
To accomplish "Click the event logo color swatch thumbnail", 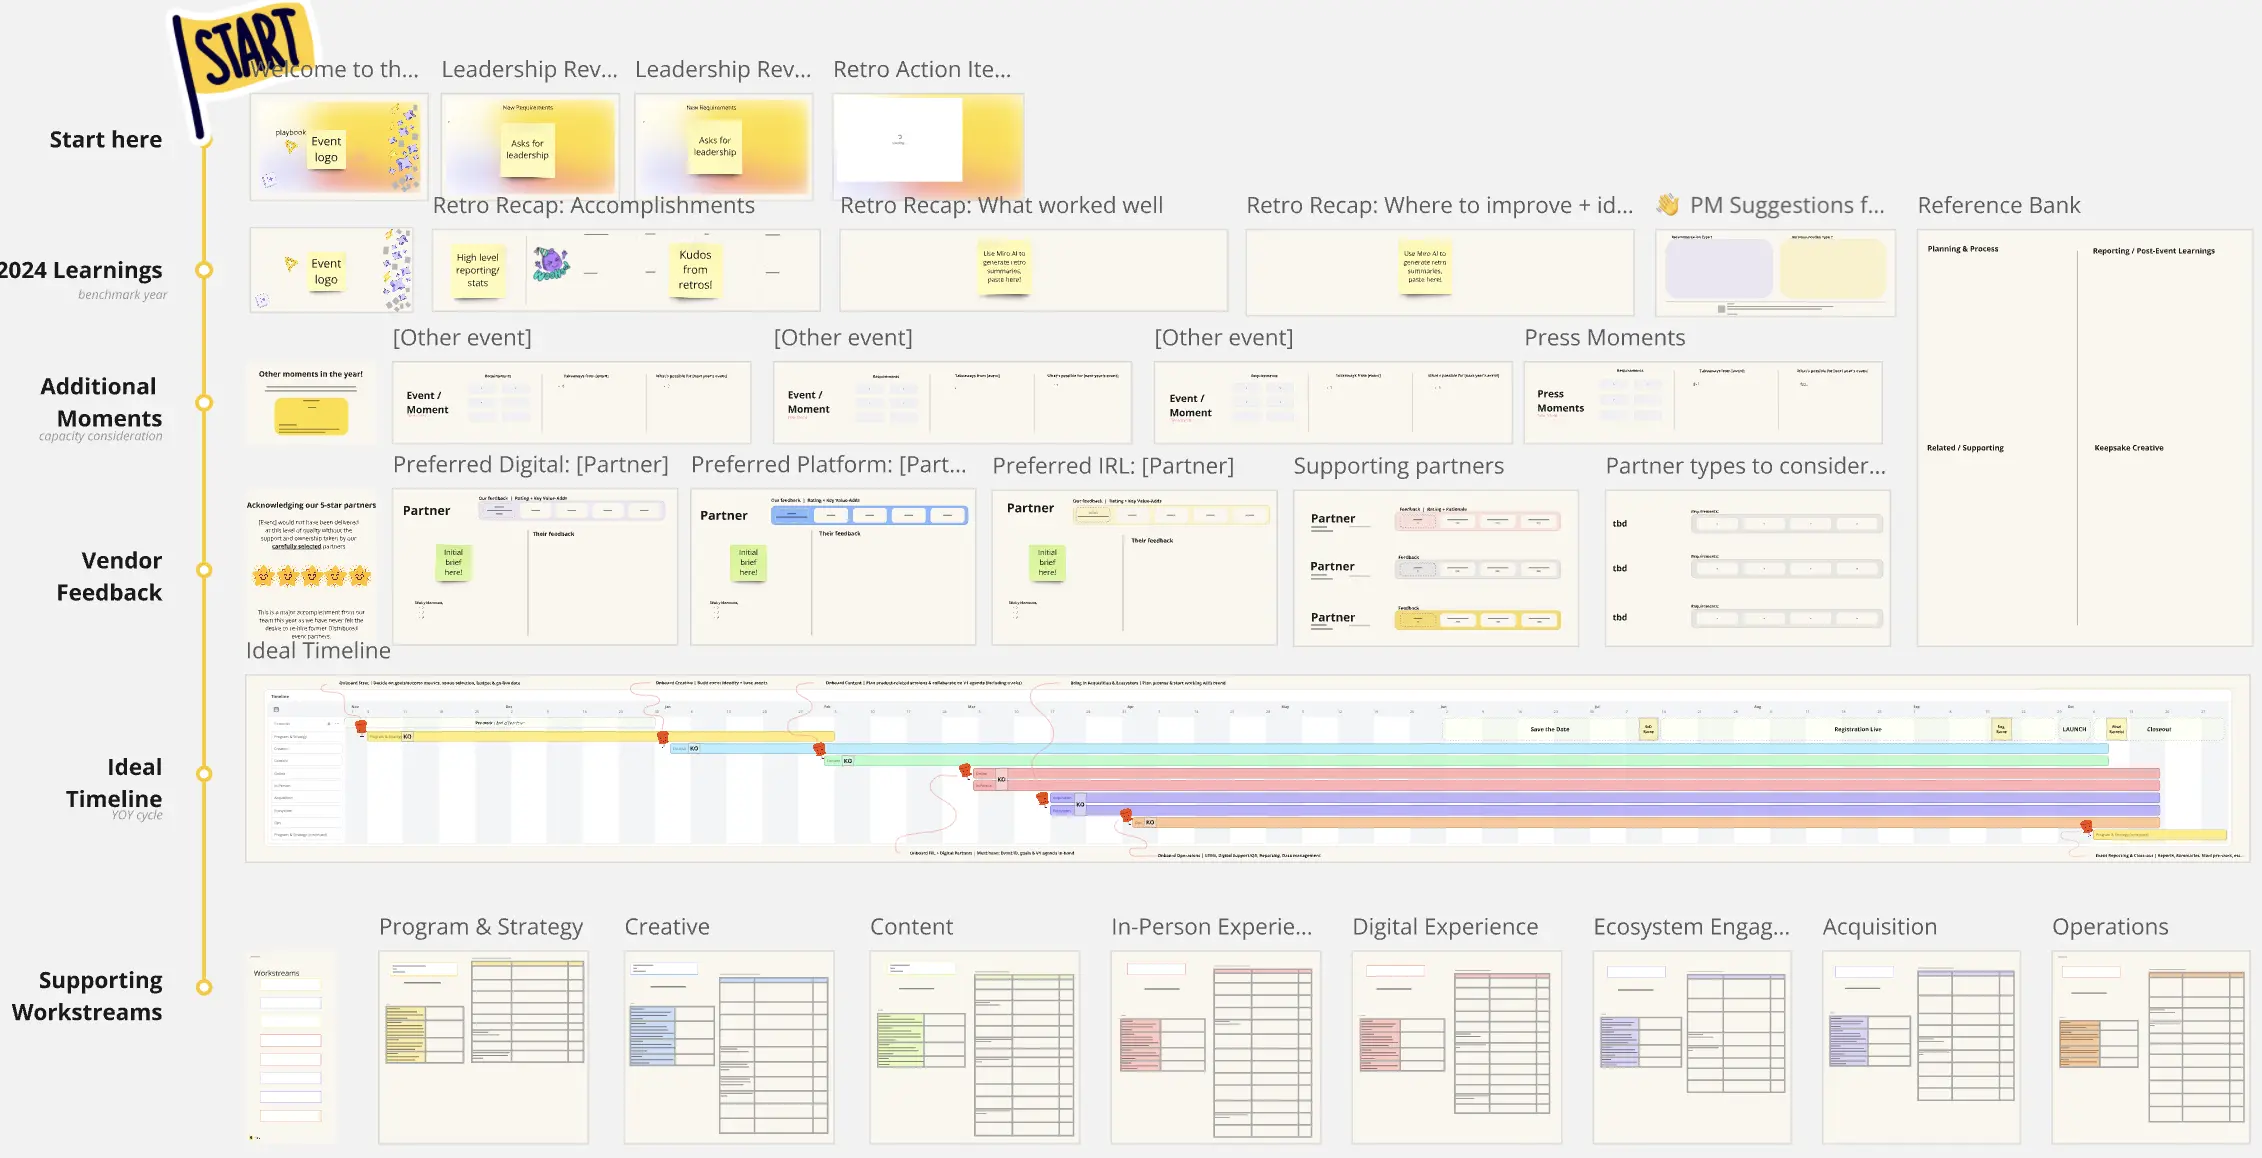I will 337,145.
